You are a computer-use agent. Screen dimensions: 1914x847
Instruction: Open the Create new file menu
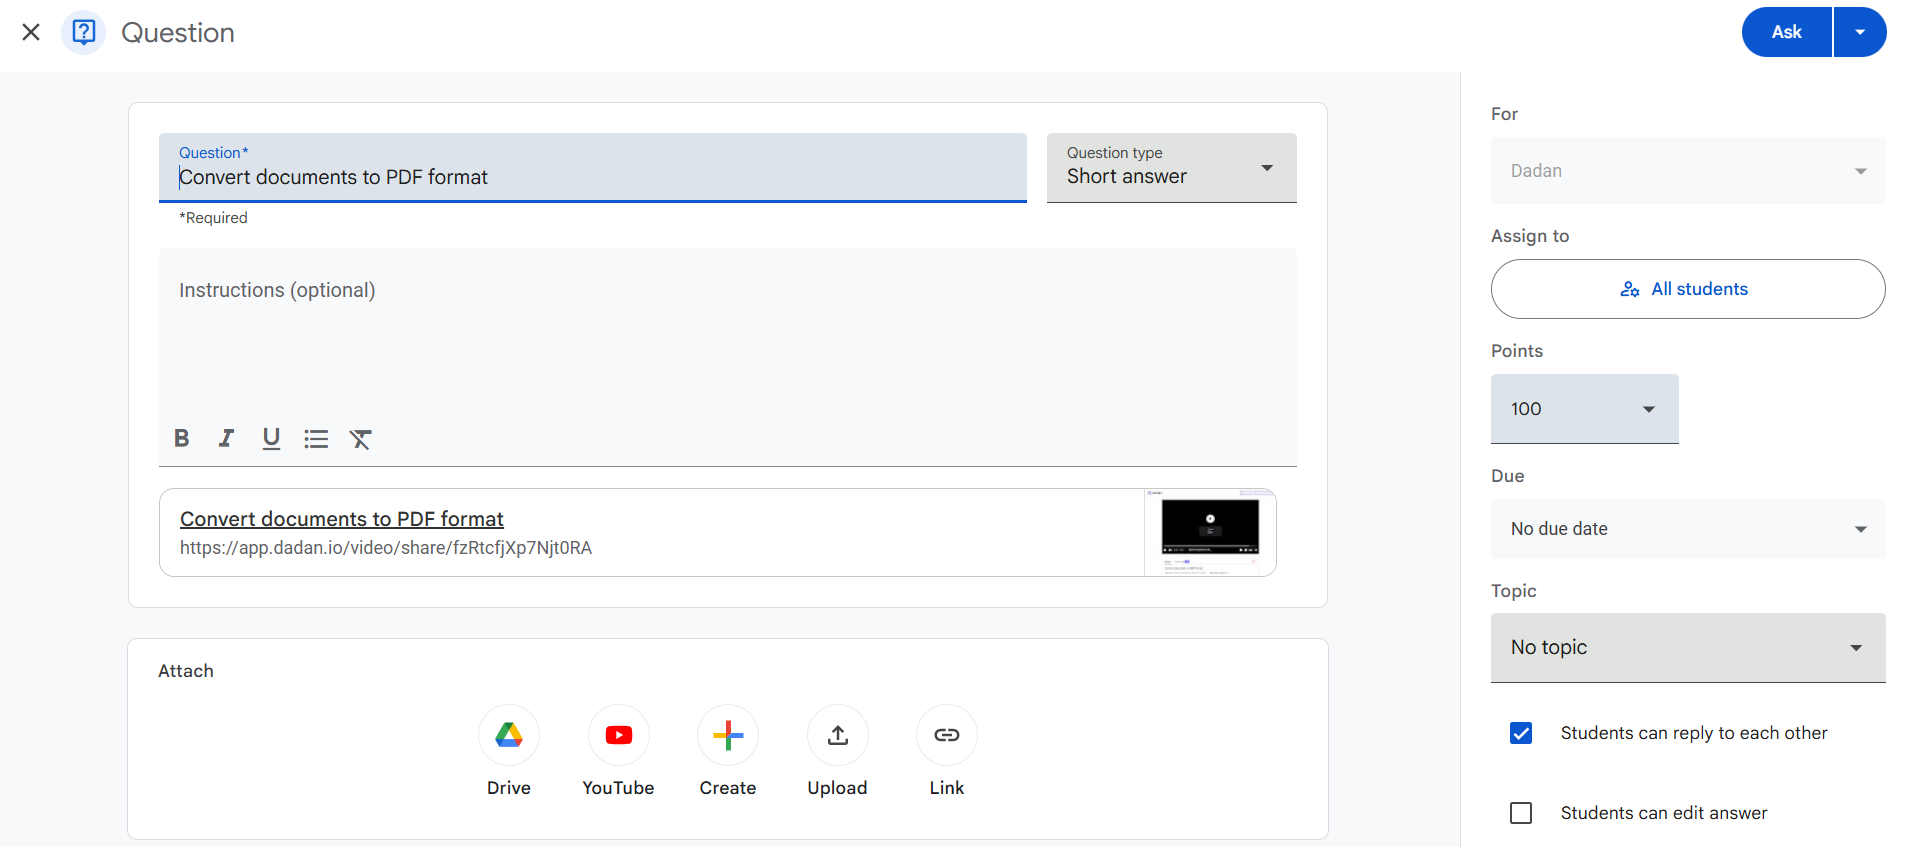[727, 736]
